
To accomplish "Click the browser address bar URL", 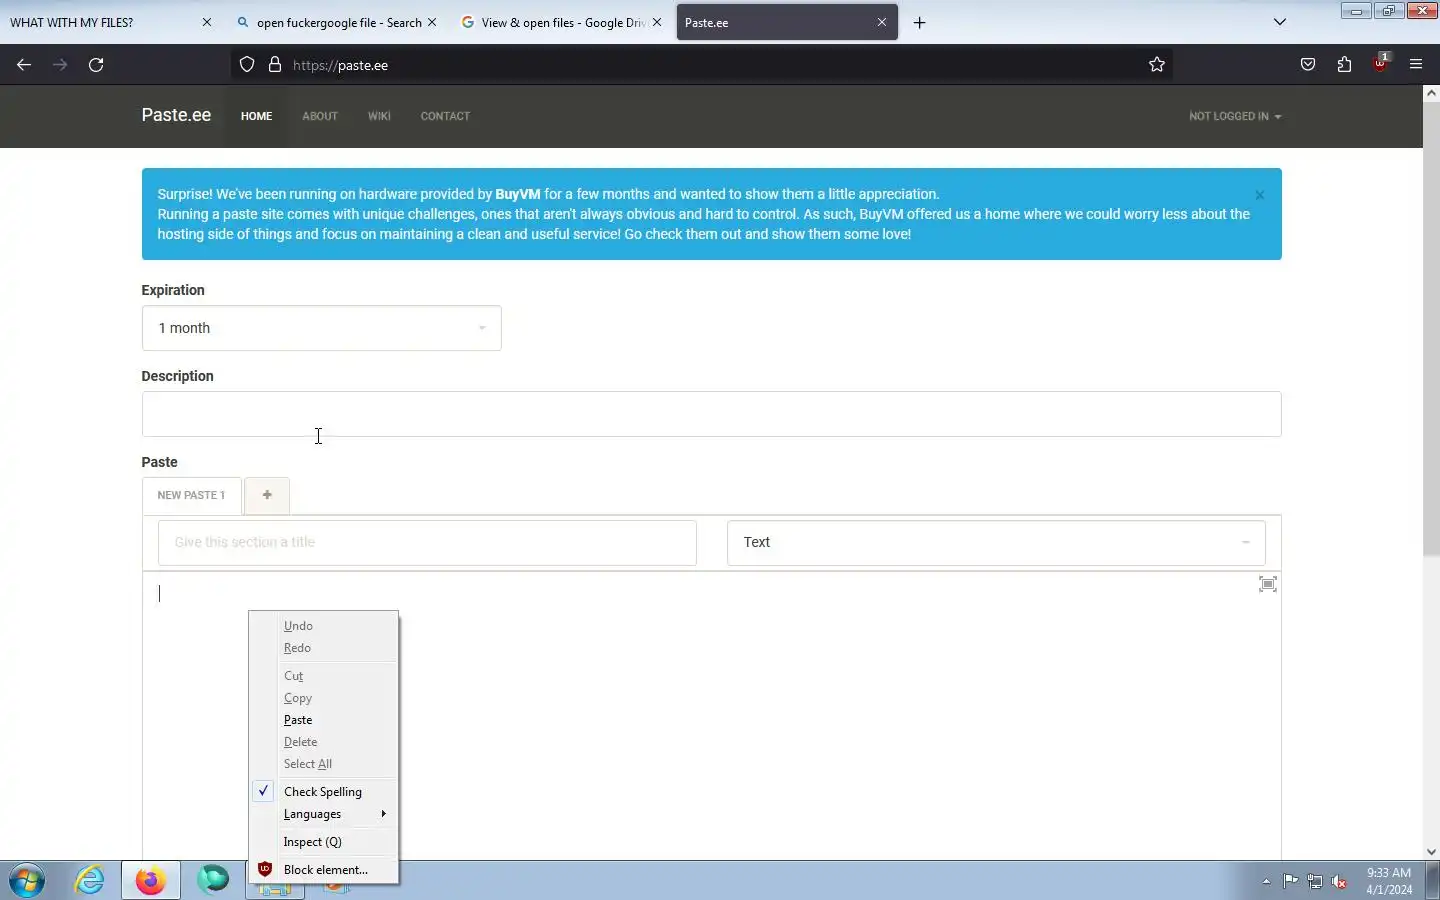I will 340,65.
